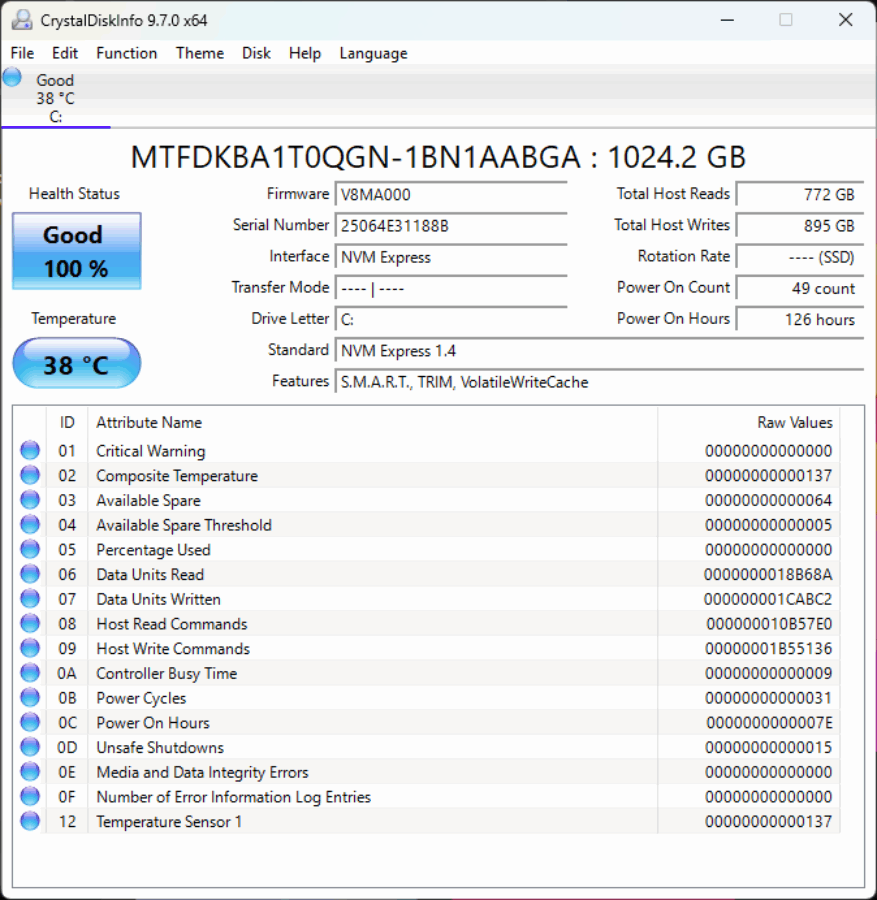Select the C: drive tab at top
The image size is (877, 900).
coord(55,98)
